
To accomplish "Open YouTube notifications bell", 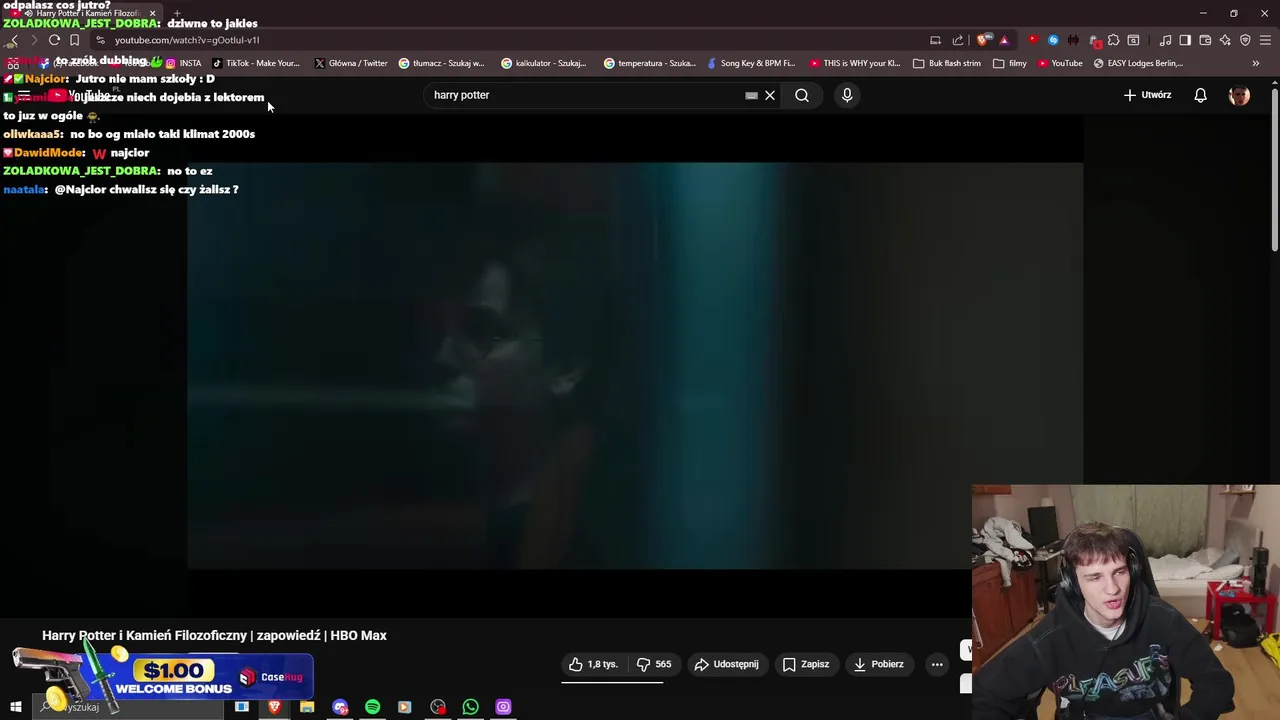I will pos(1200,95).
